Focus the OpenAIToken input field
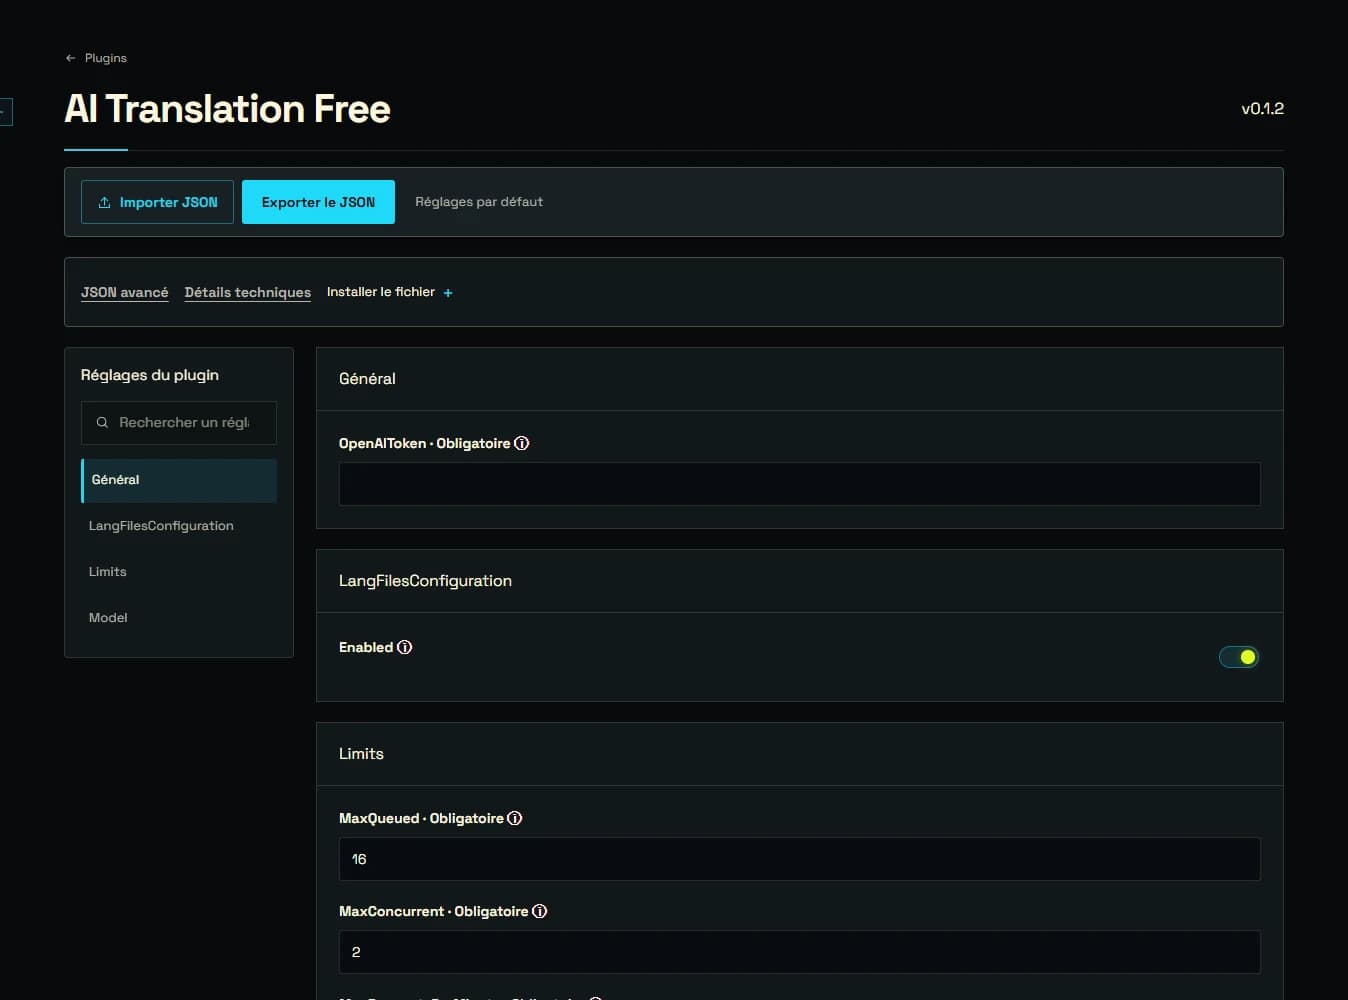This screenshot has height=1000, width=1348. (799, 484)
